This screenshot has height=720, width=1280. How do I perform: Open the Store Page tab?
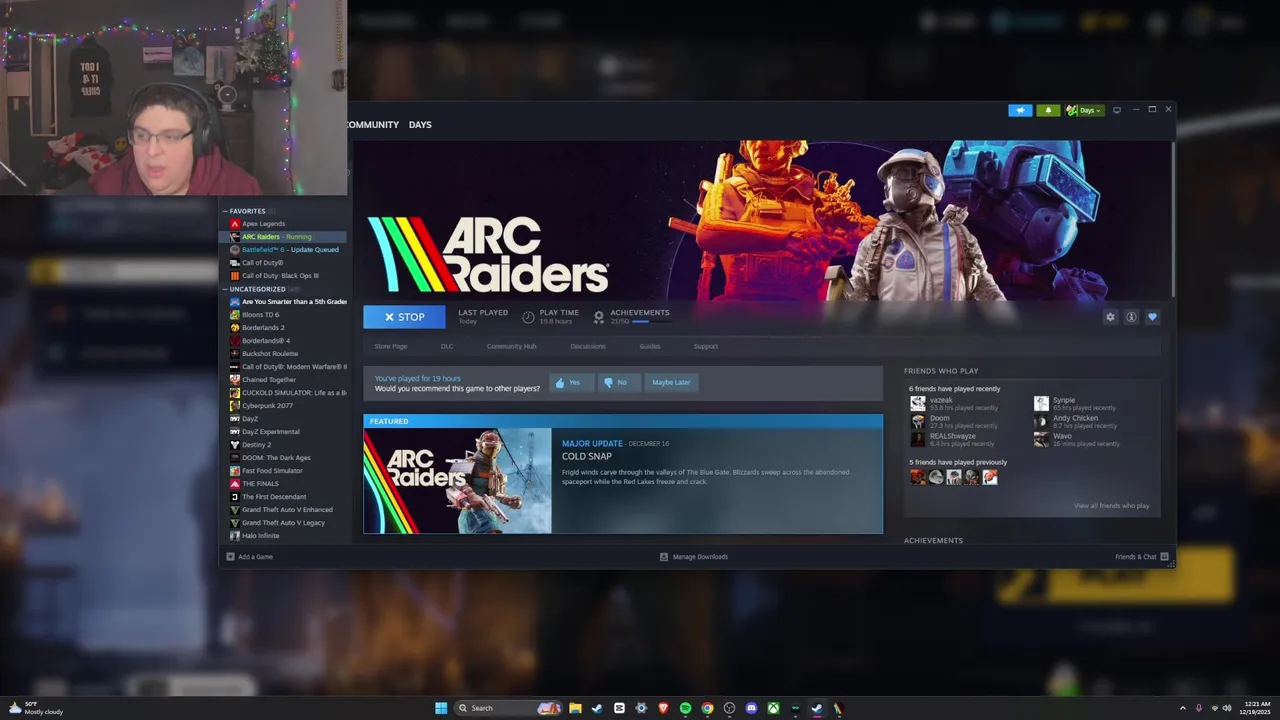(x=390, y=346)
